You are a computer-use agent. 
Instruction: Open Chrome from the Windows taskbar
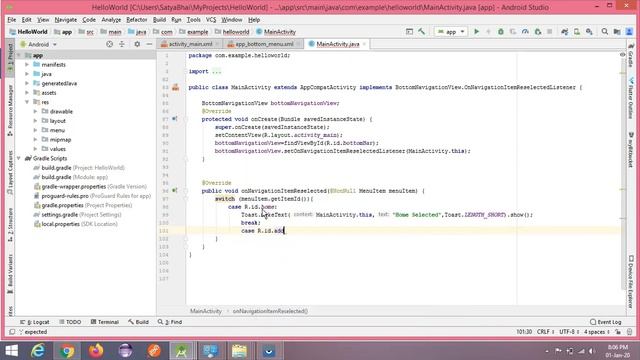pyautogui.click(x=67, y=351)
